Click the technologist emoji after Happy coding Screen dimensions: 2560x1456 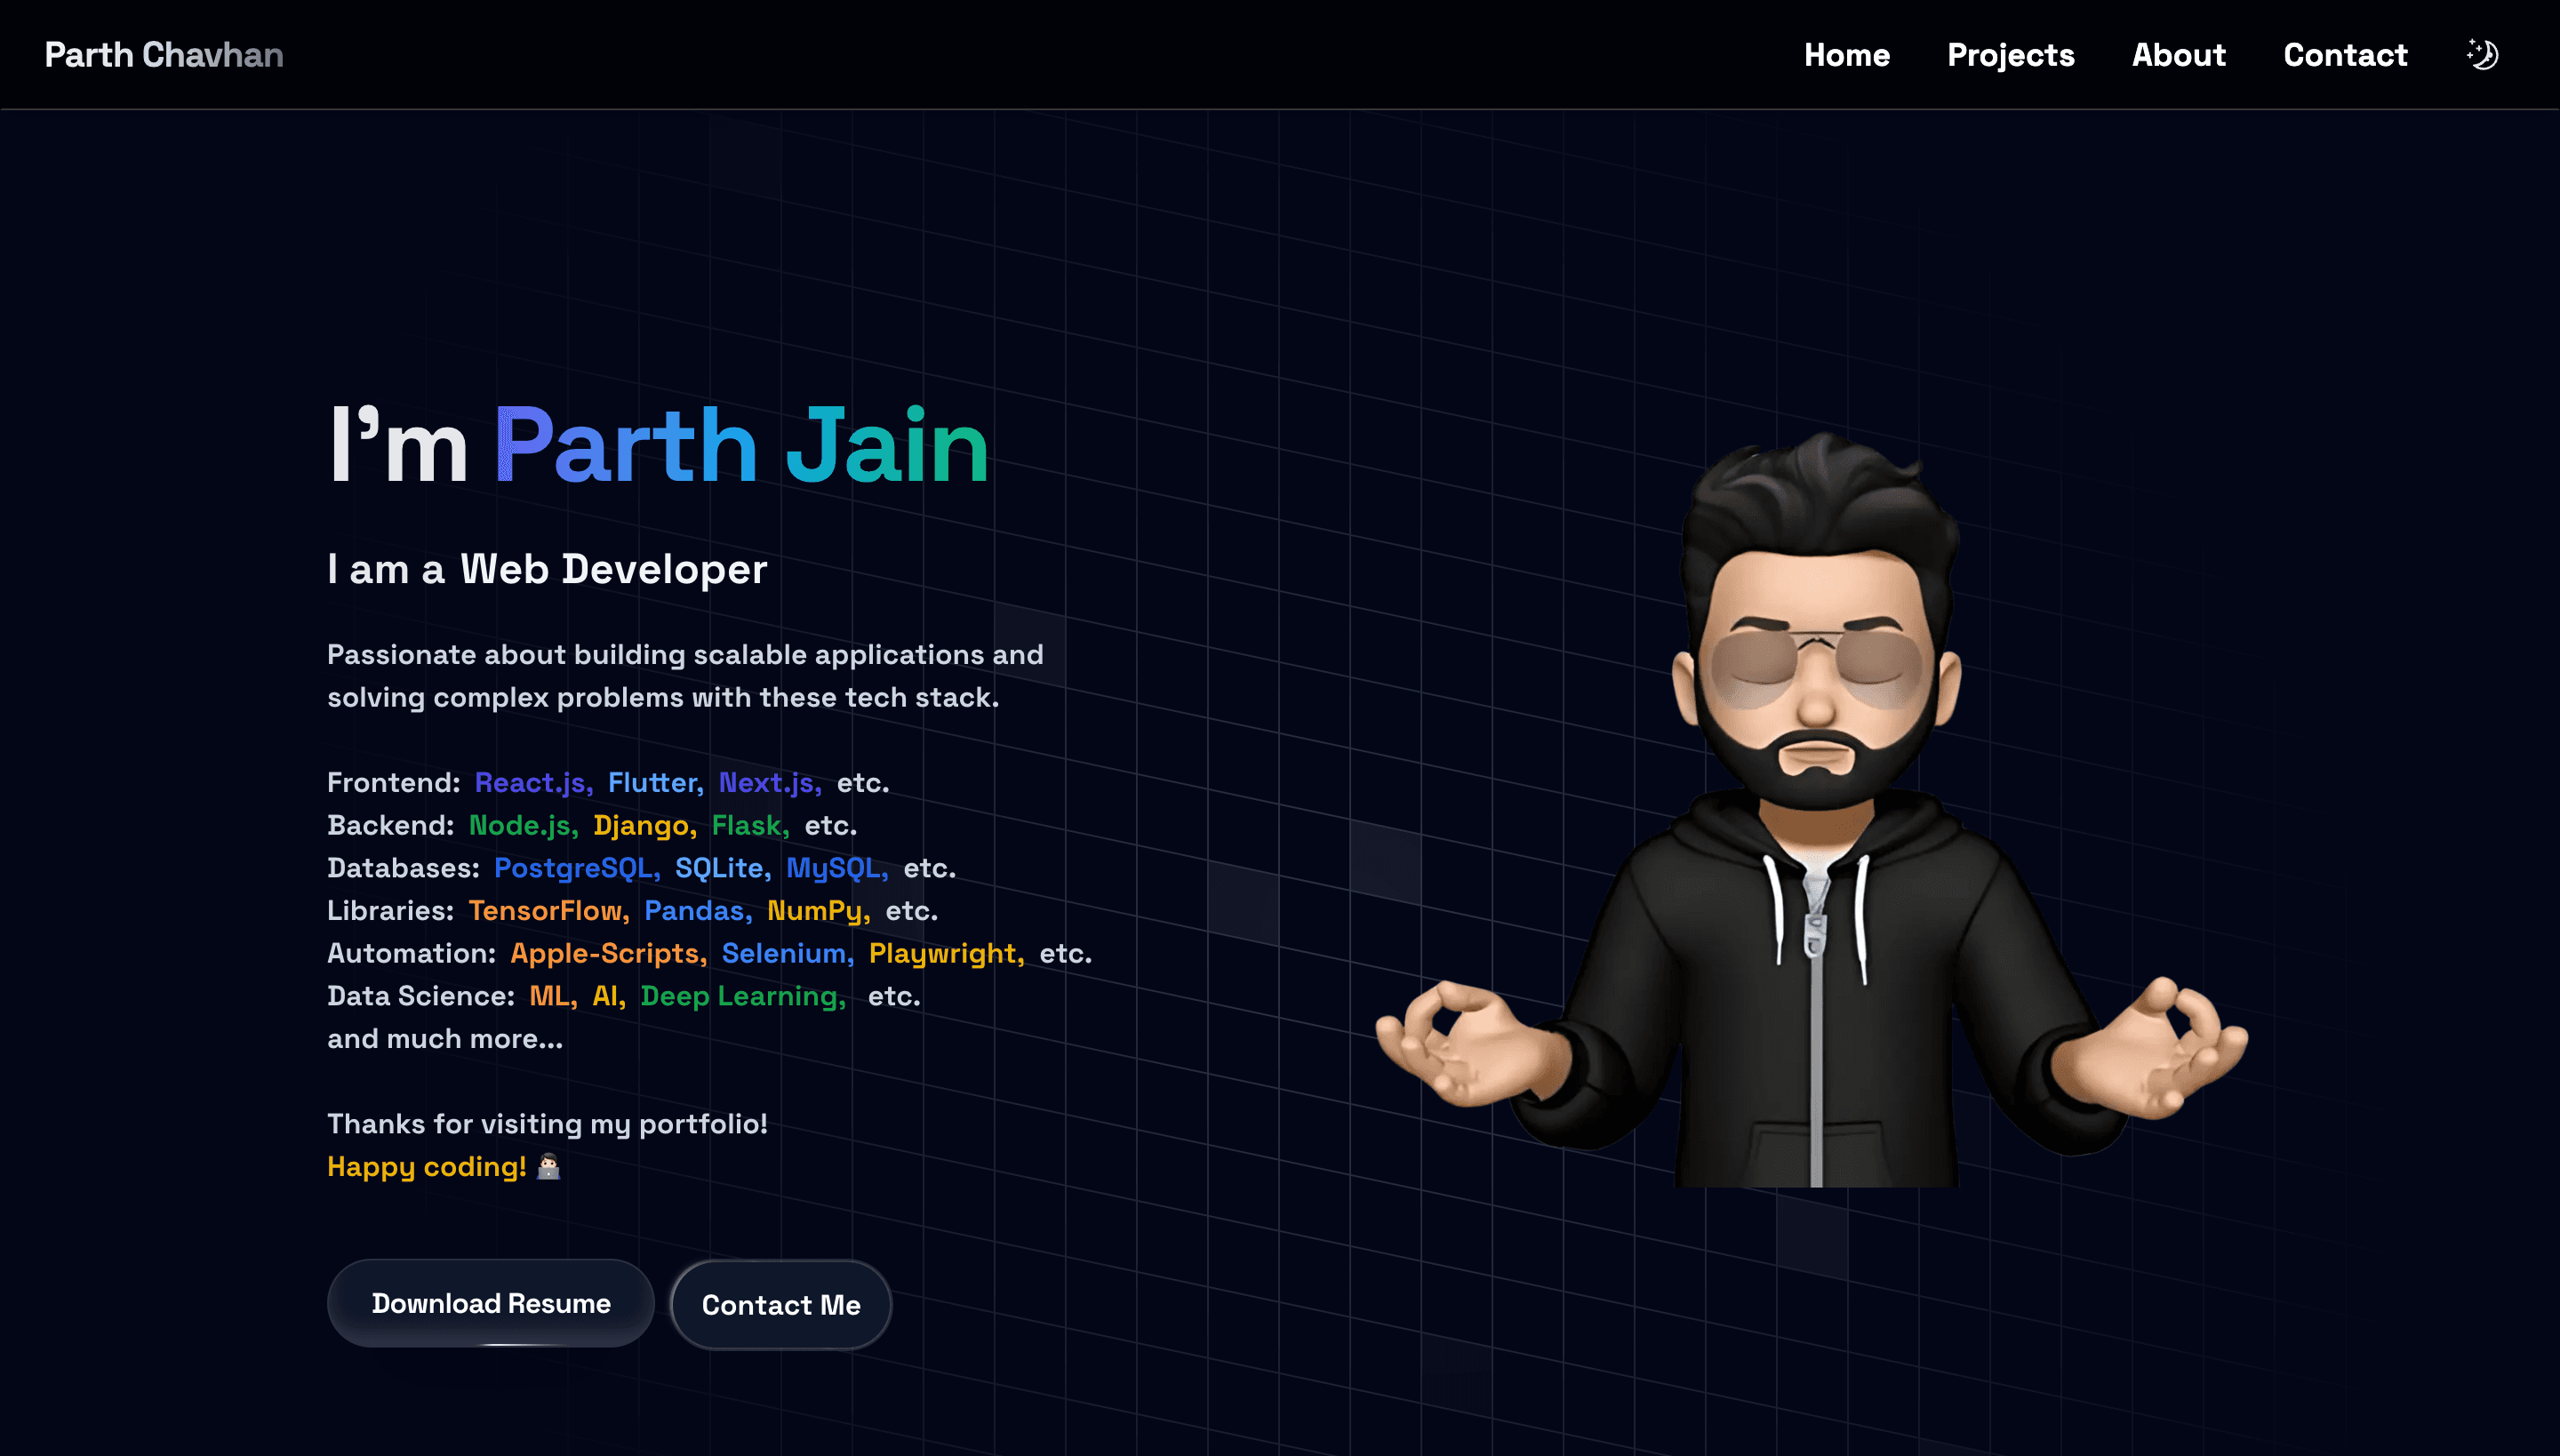(548, 1166)
